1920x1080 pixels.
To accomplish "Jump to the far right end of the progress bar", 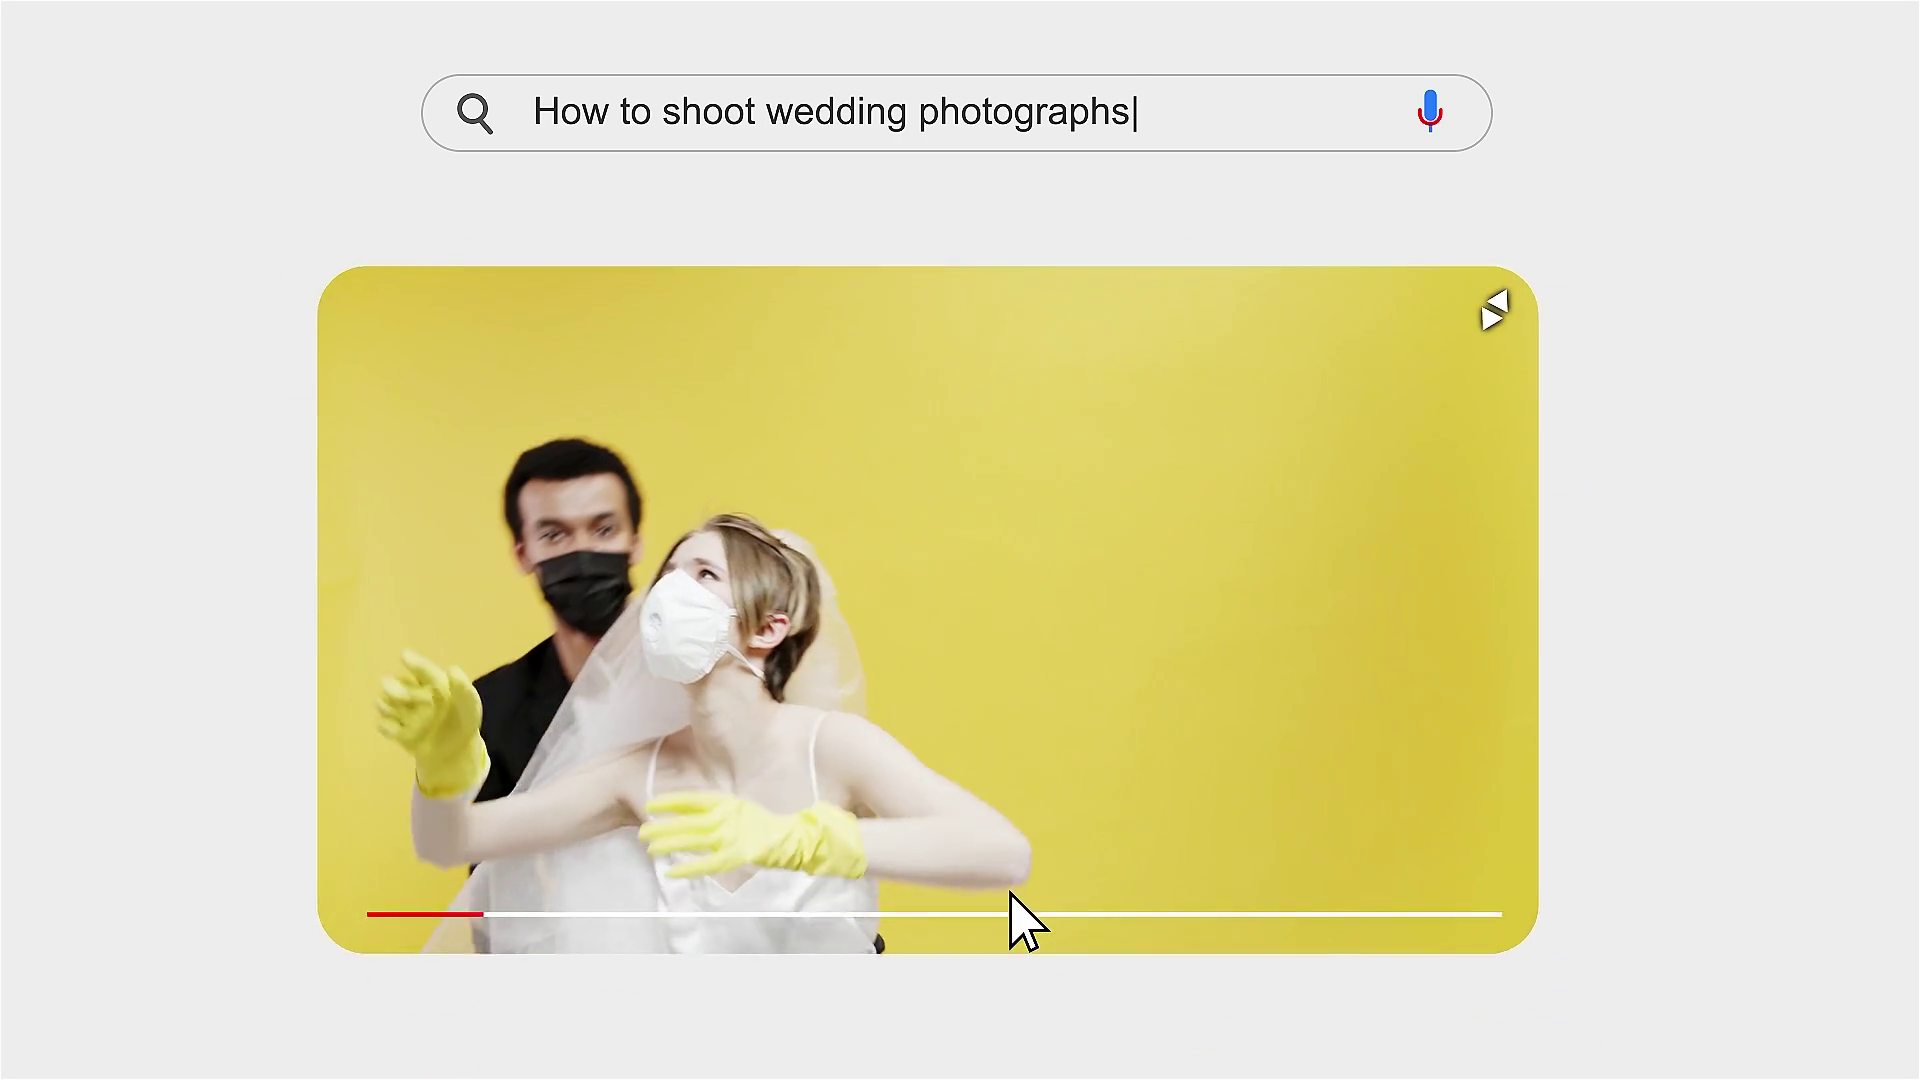I will [1499, 914].
